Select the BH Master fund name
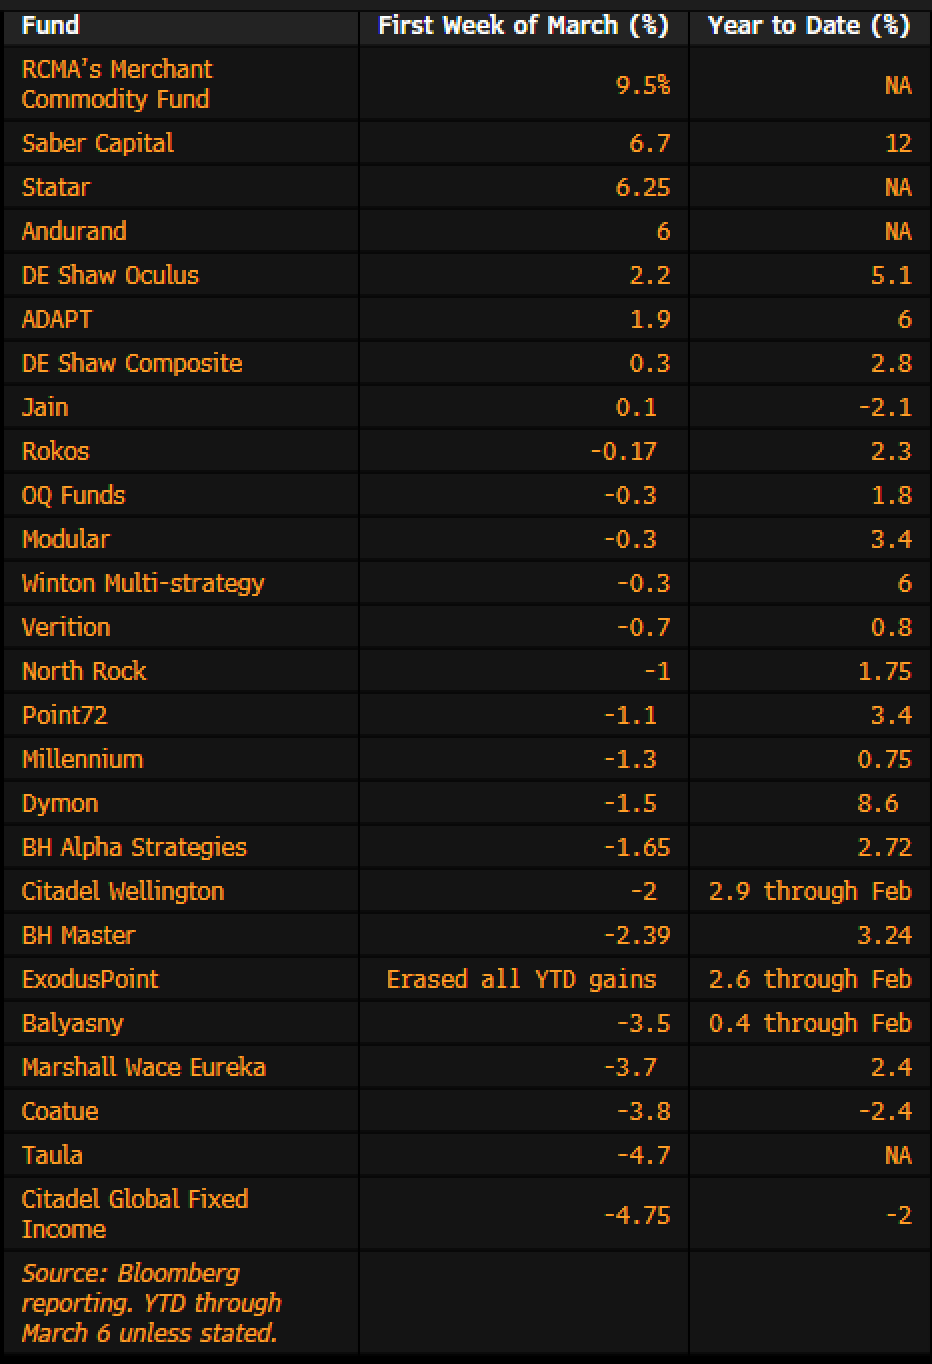The height and width of the screenshot is (1364, 932). (x=78, y=935)
